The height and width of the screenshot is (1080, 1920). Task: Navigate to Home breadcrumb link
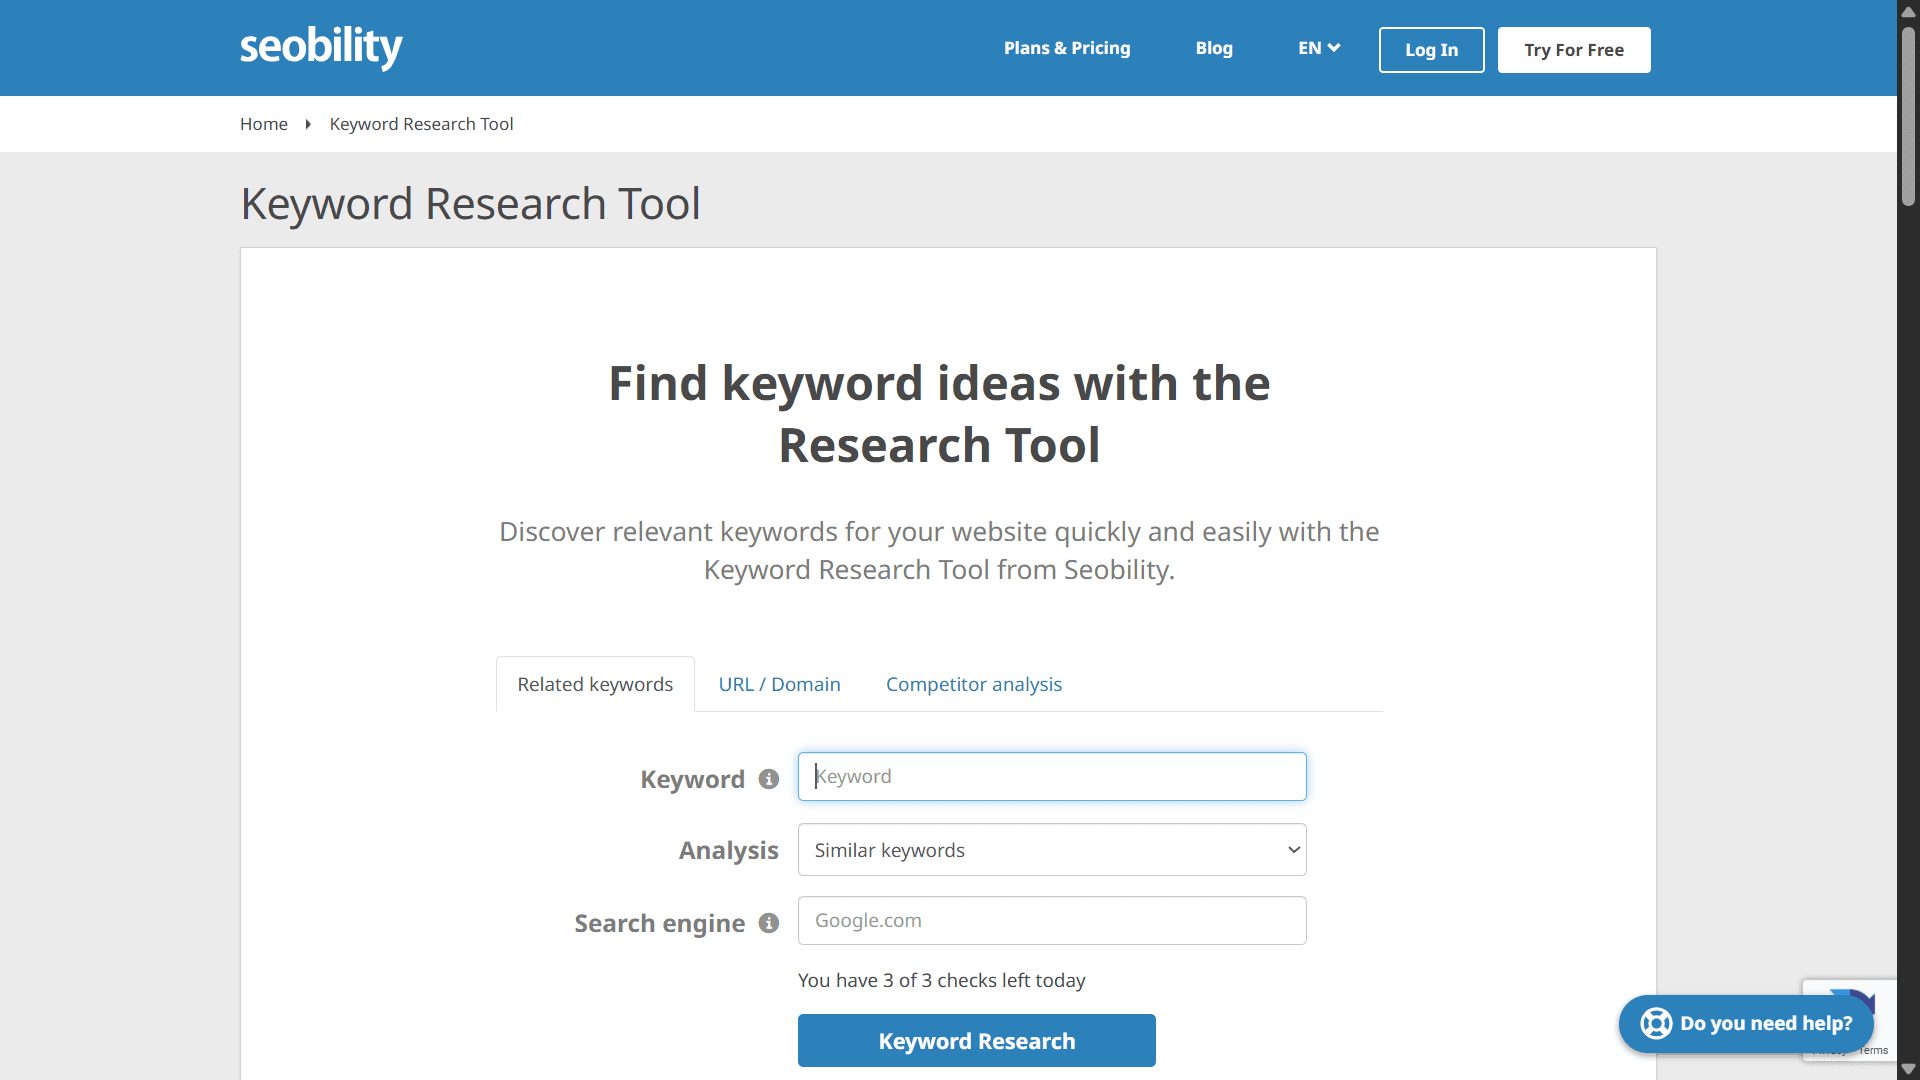pos(264,124)
